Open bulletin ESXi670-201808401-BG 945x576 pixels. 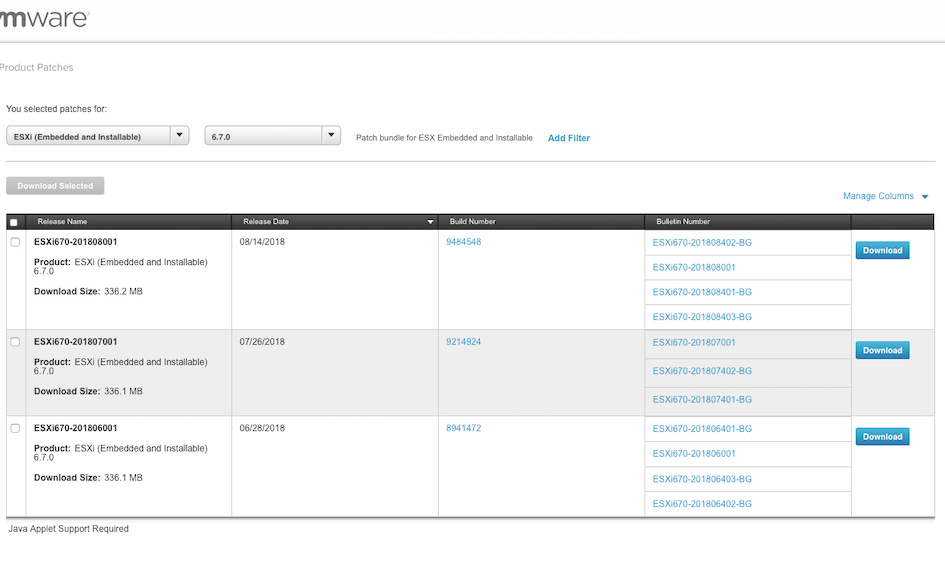[702, 292]
